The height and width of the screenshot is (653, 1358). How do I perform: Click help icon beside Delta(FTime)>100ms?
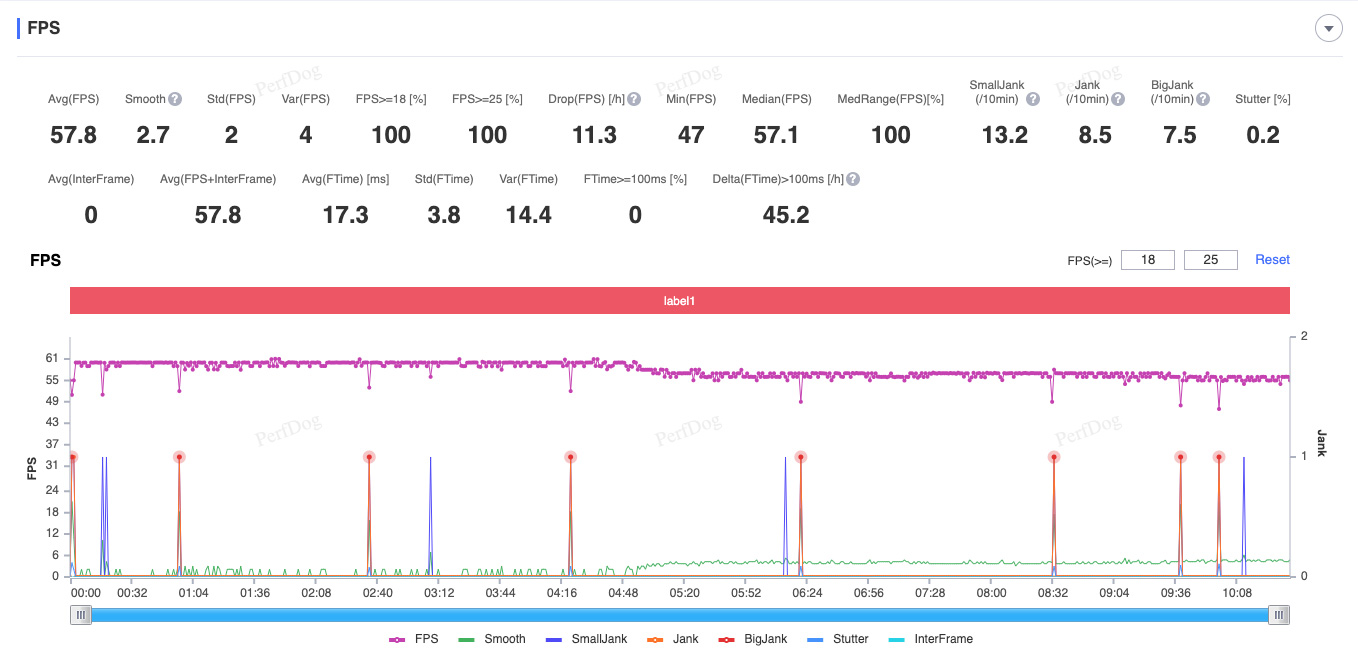coord(853,179)
